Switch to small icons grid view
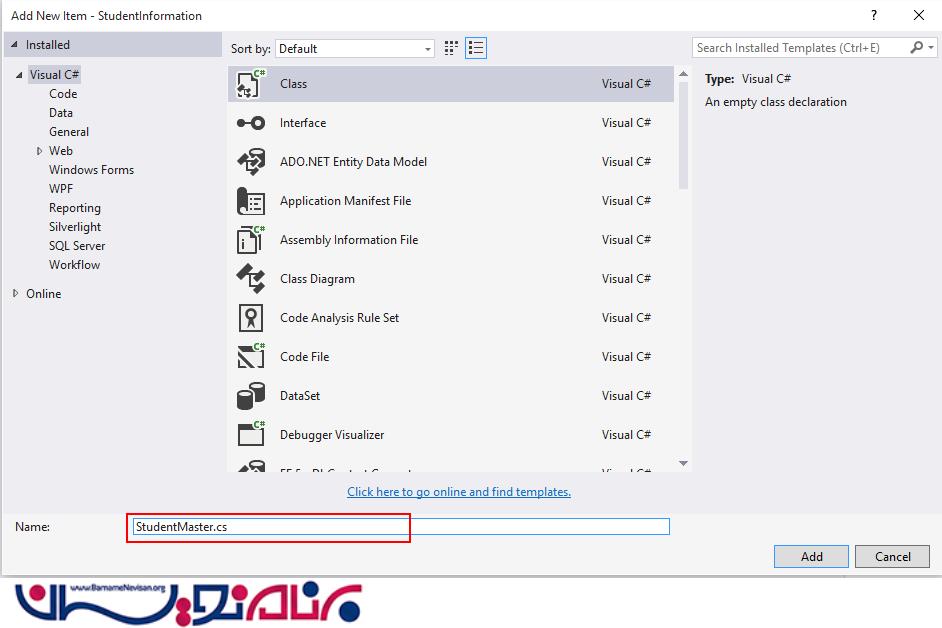 point(451,48)
